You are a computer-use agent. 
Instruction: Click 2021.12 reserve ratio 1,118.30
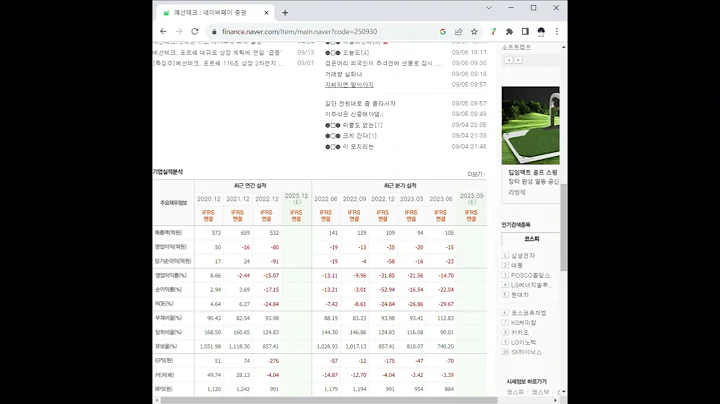point(239,347)
